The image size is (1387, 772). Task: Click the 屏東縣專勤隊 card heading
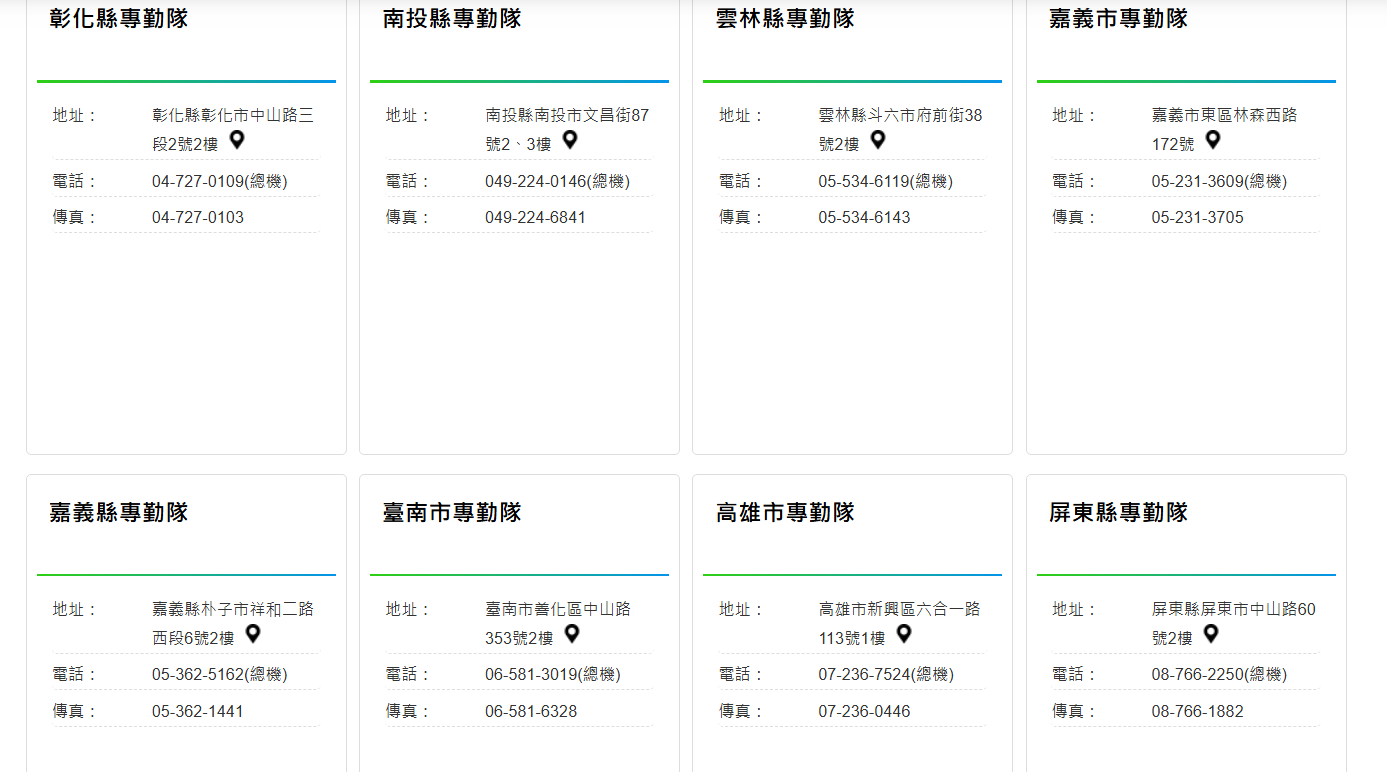click(1118, 513)
